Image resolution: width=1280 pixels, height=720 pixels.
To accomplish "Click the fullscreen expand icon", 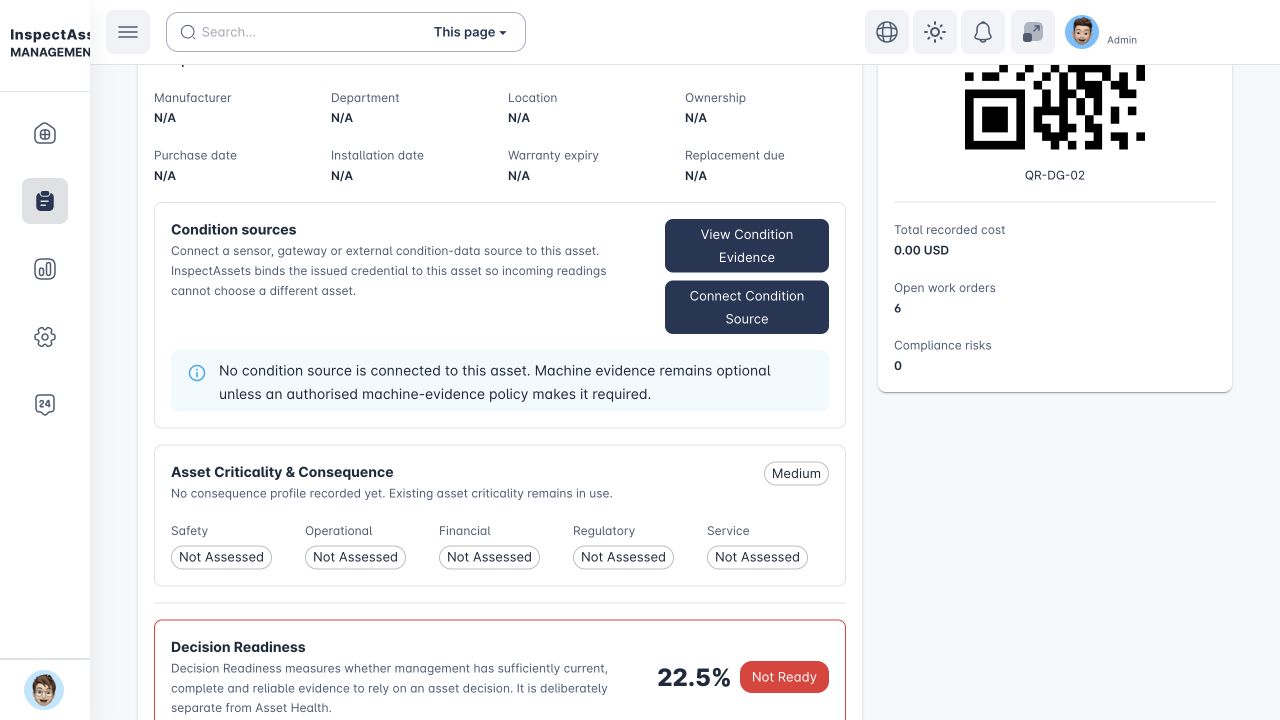I will 1033,32.
